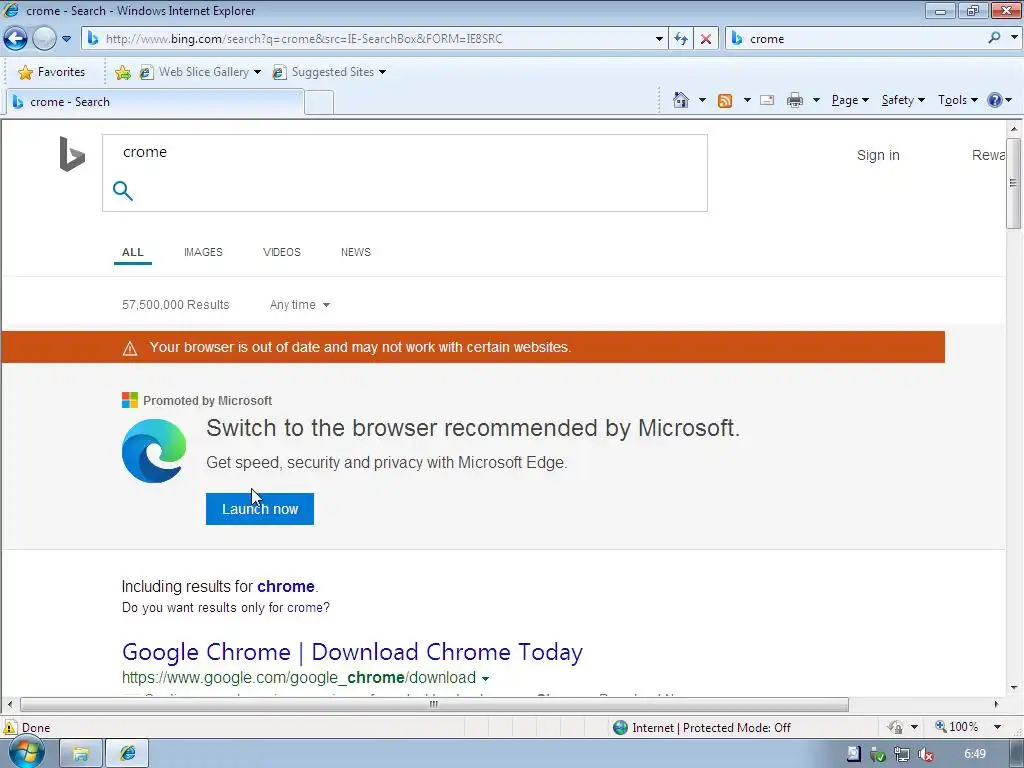
Task: Expand the Print dropdown arrow
Action: click(x=816, y=100)
